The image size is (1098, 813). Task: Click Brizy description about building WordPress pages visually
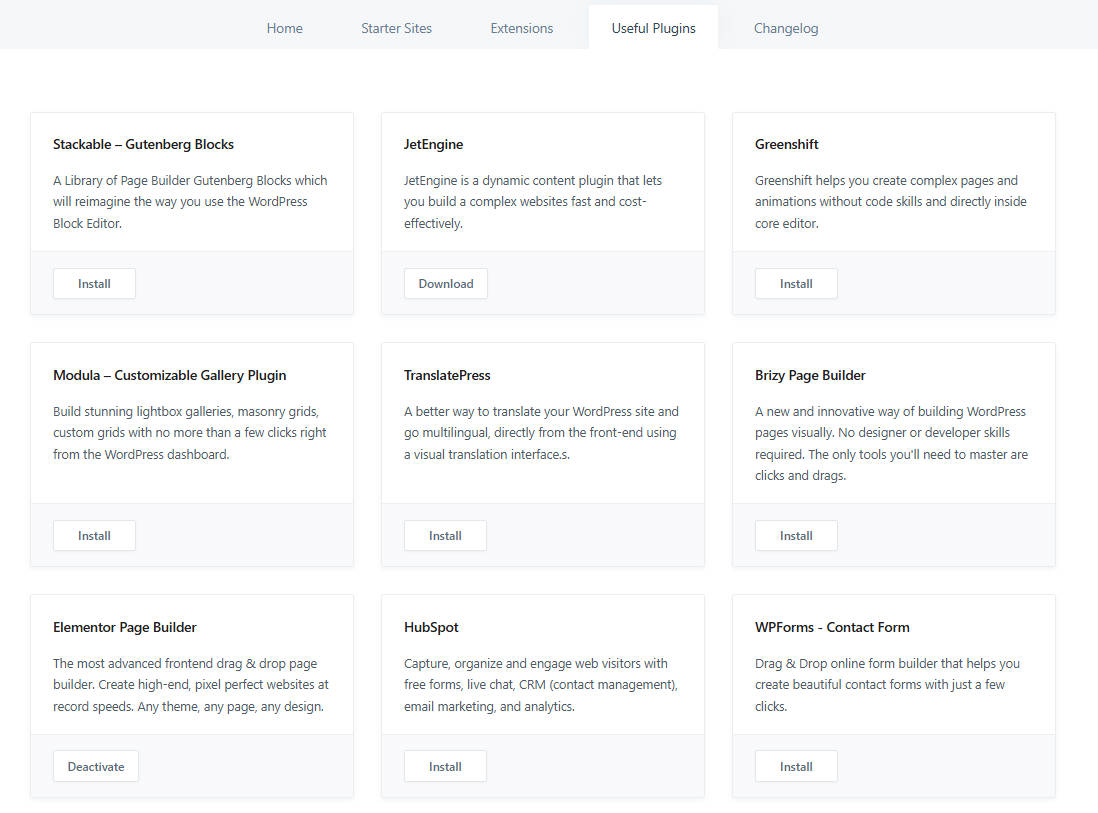pos(891,443)
